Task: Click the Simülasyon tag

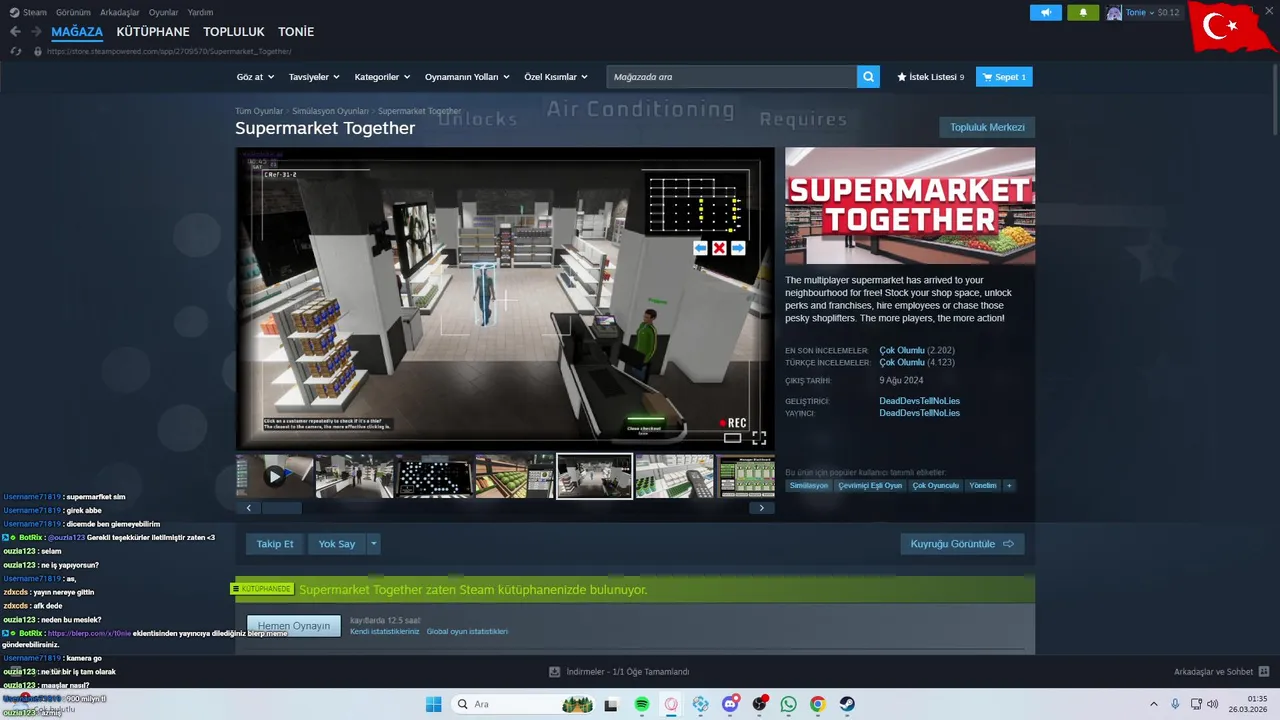Action: [808, 485]
